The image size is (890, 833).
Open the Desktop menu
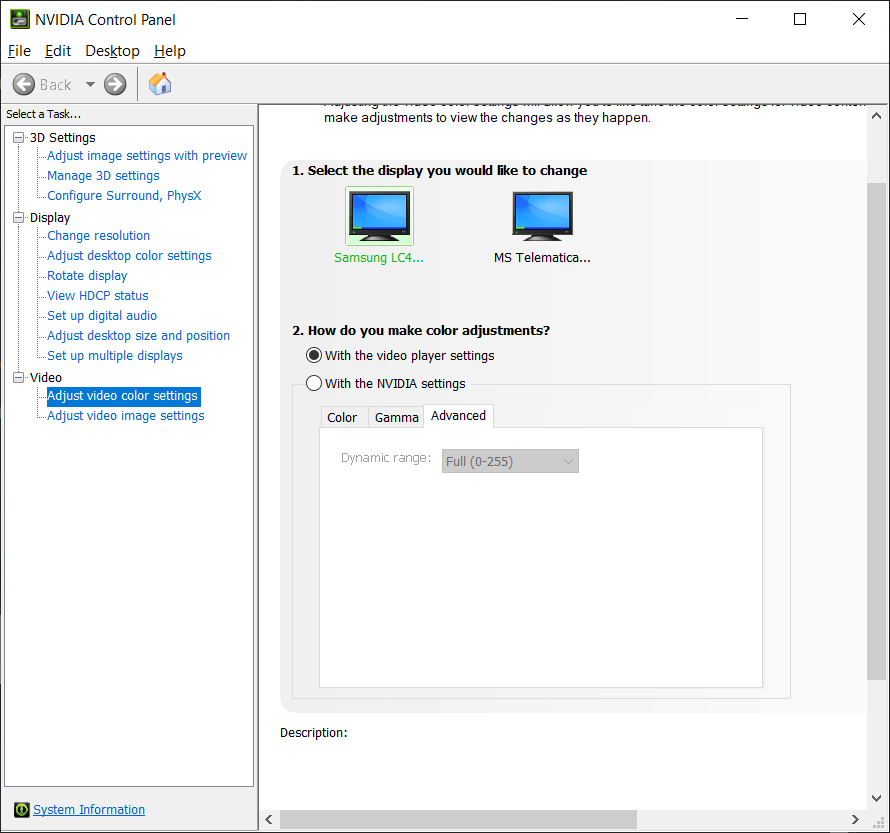112,51
